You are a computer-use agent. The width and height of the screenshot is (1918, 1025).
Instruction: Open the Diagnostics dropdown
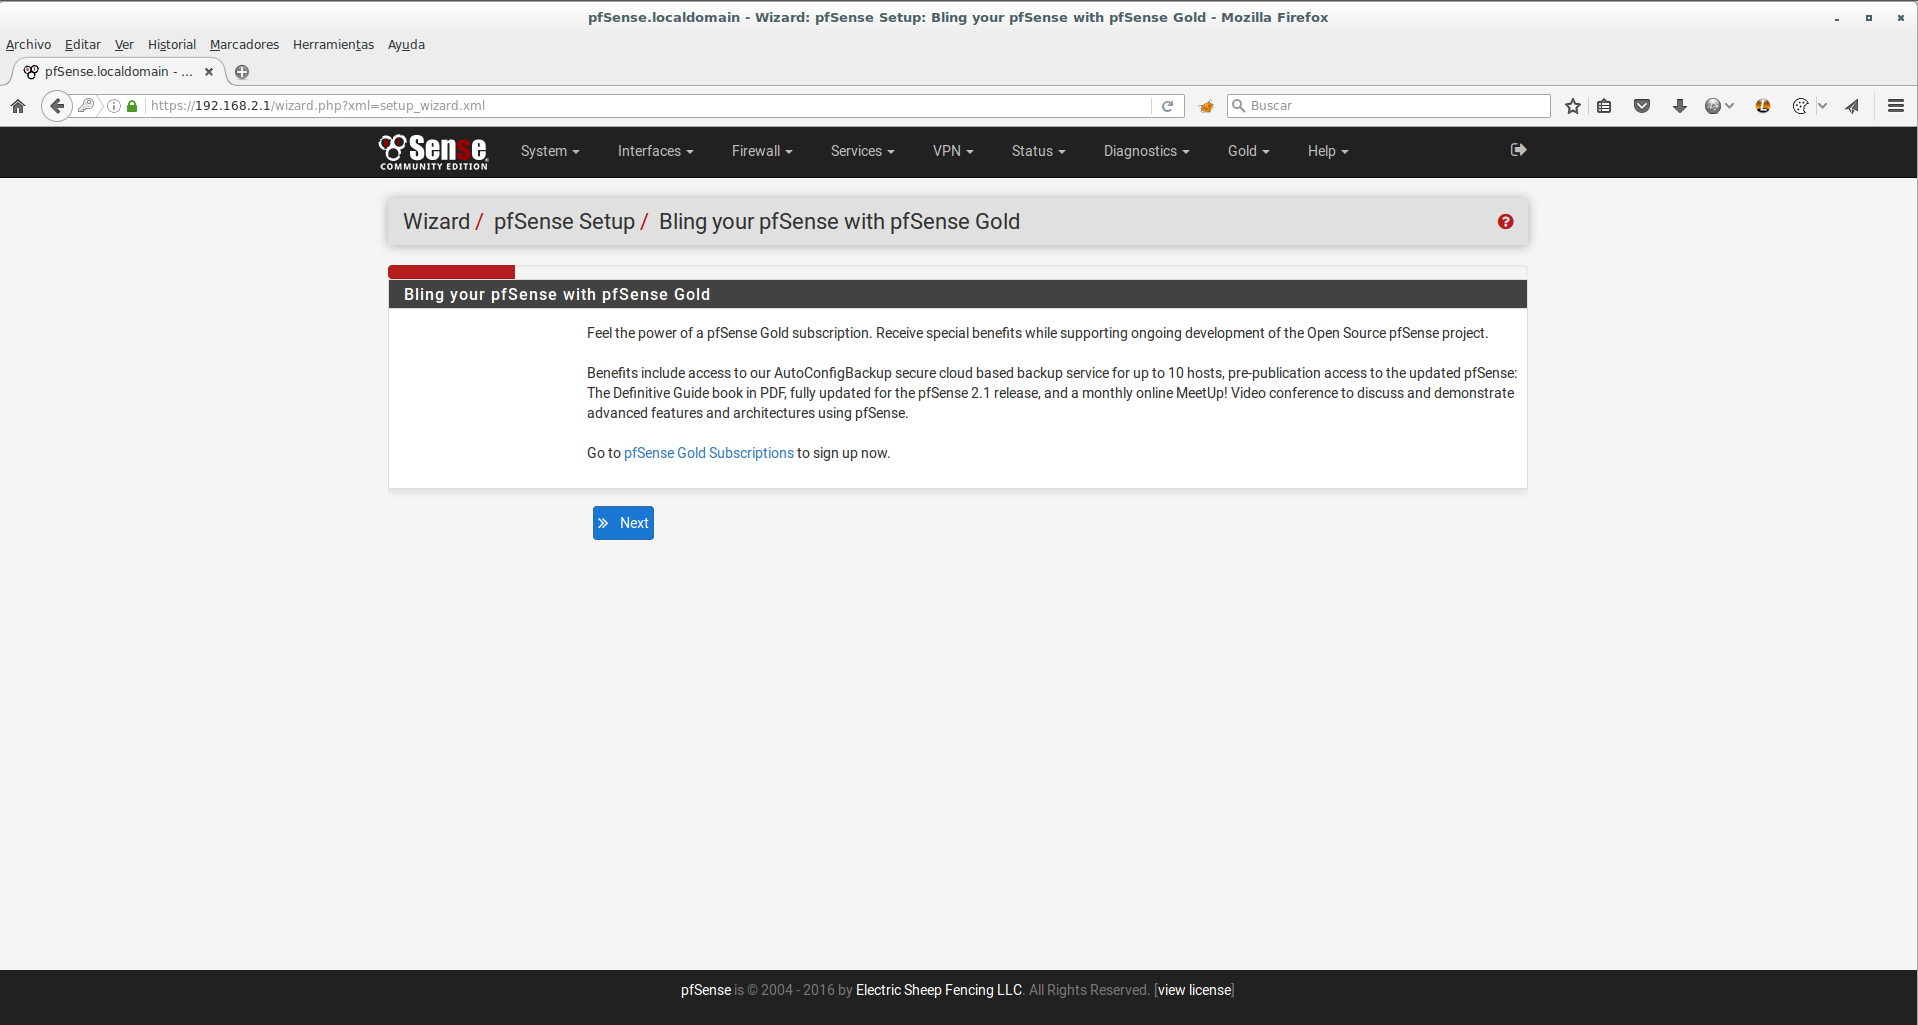coord(1146,151)
